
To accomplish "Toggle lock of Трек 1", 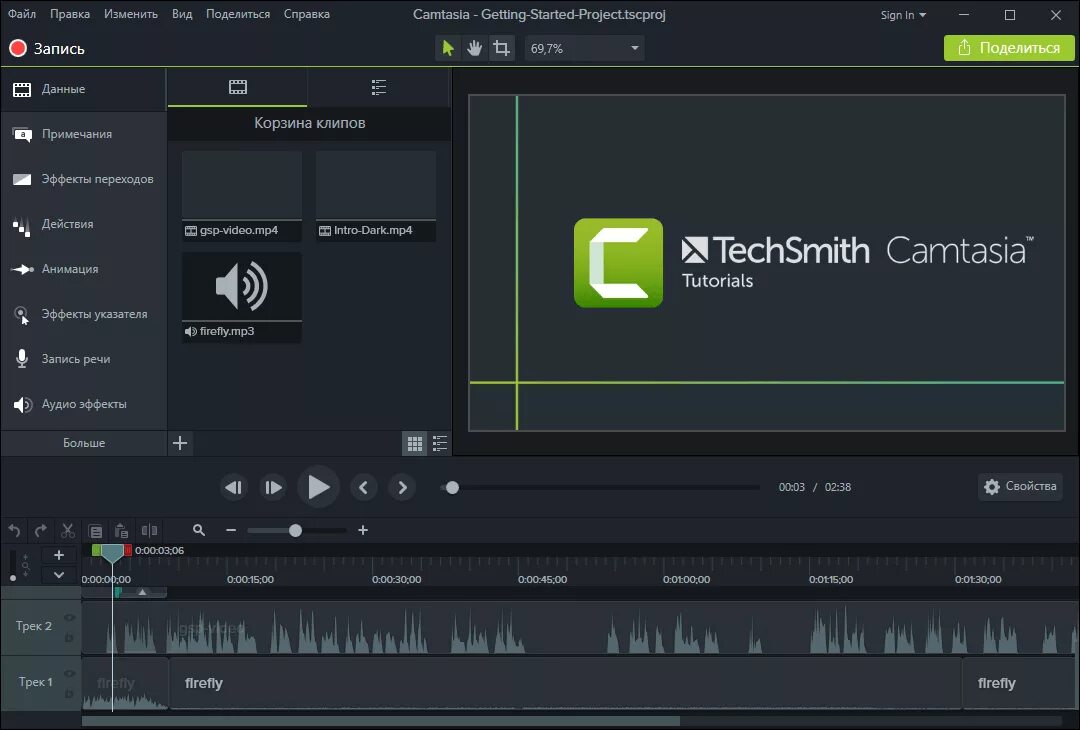I will [x=69, y=694].
